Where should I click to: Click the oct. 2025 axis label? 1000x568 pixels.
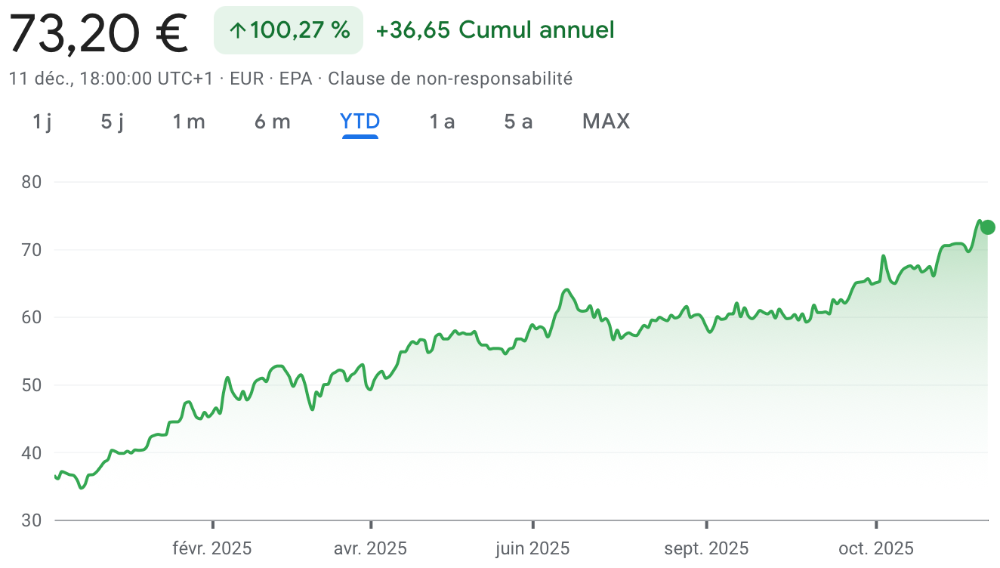(876, 548)
